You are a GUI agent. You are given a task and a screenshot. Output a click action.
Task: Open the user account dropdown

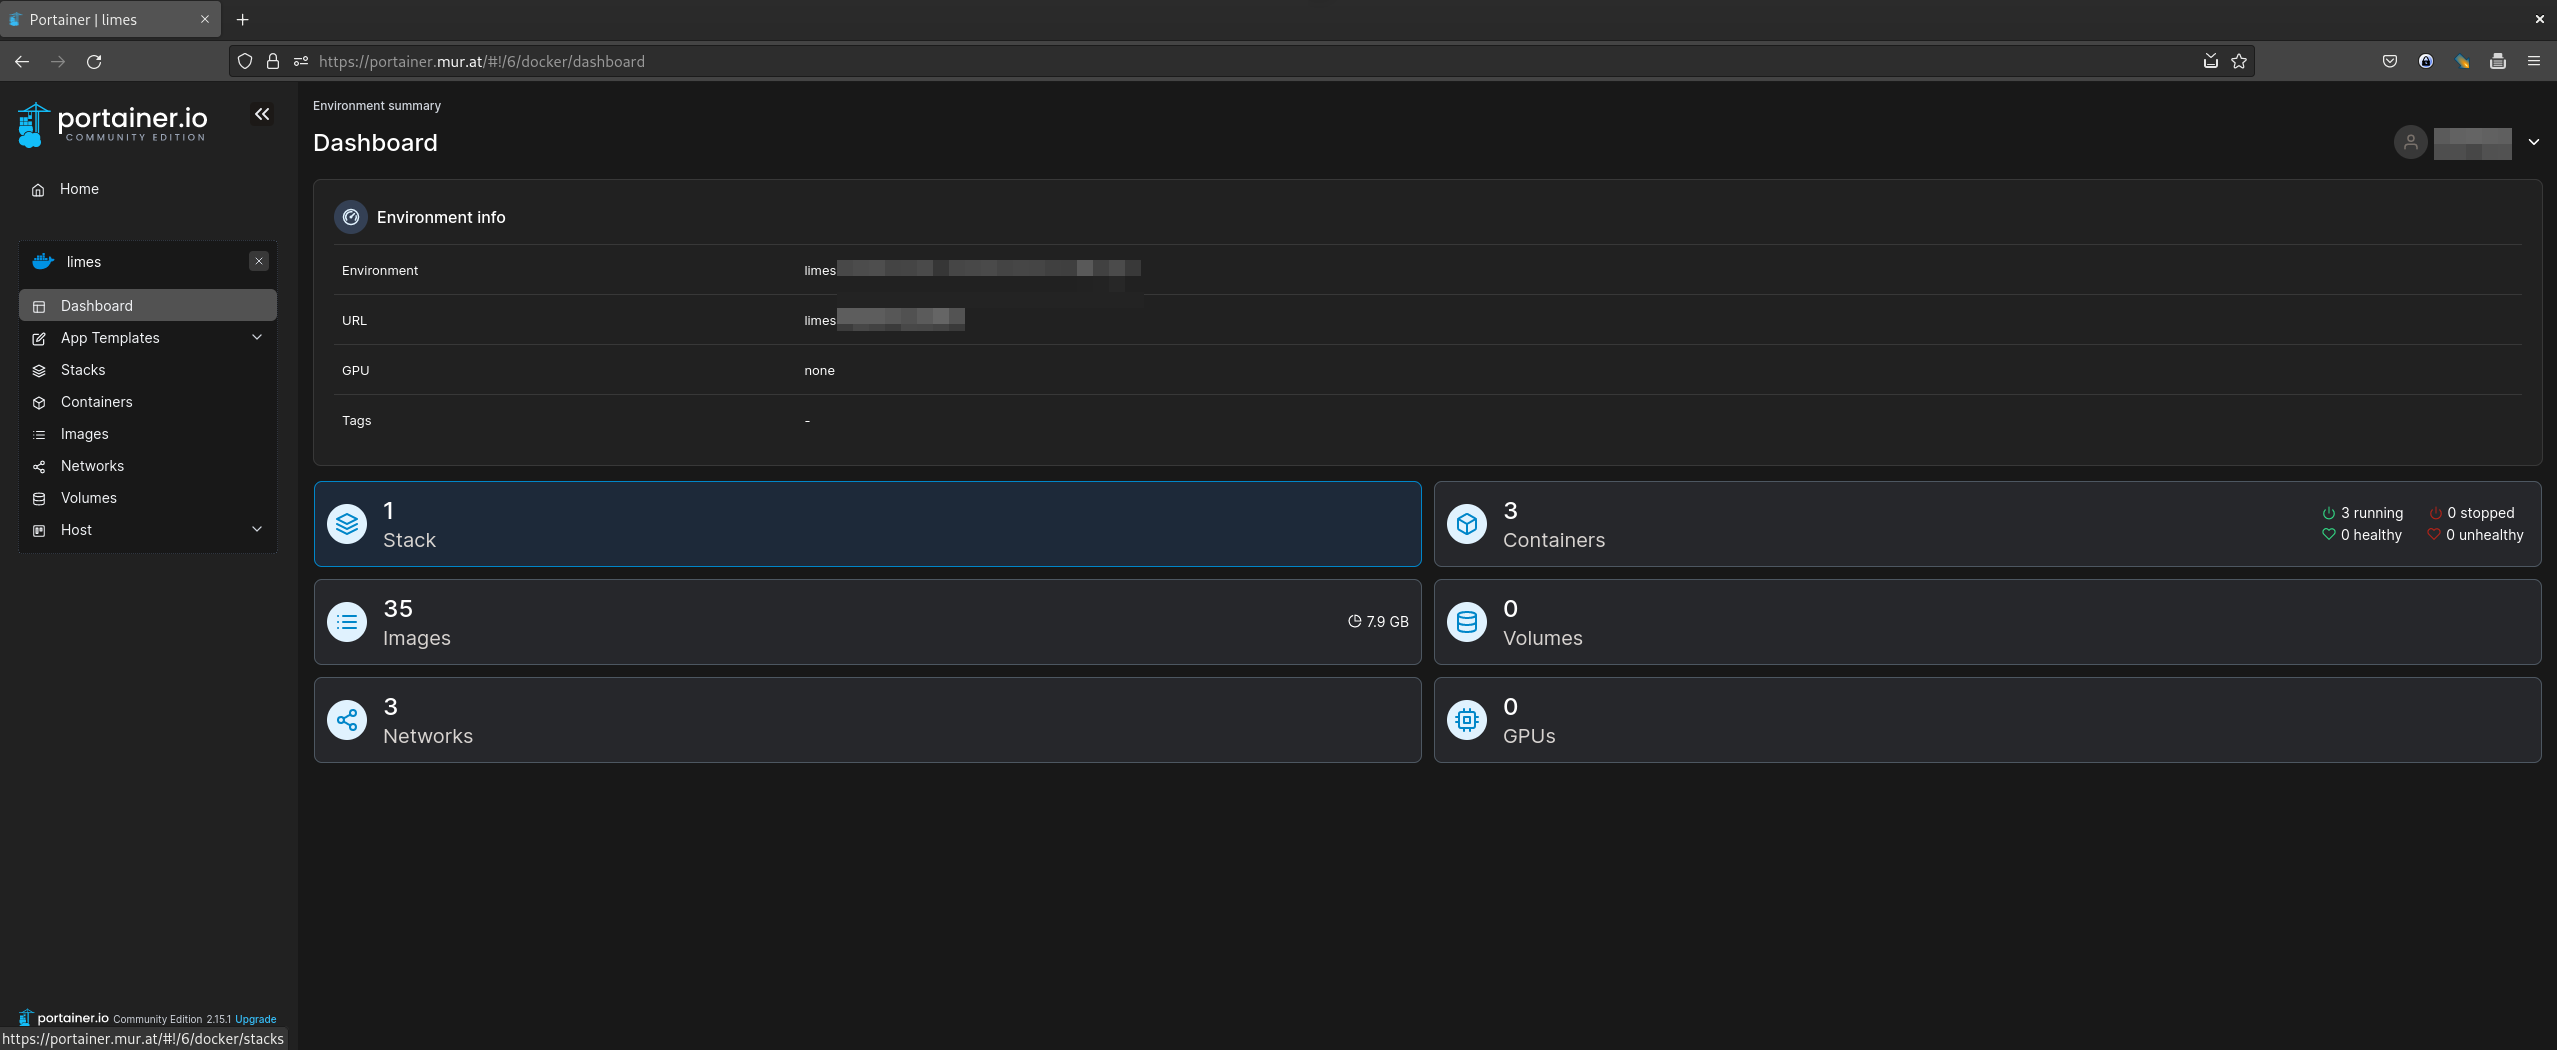[x=2533, y=143]
